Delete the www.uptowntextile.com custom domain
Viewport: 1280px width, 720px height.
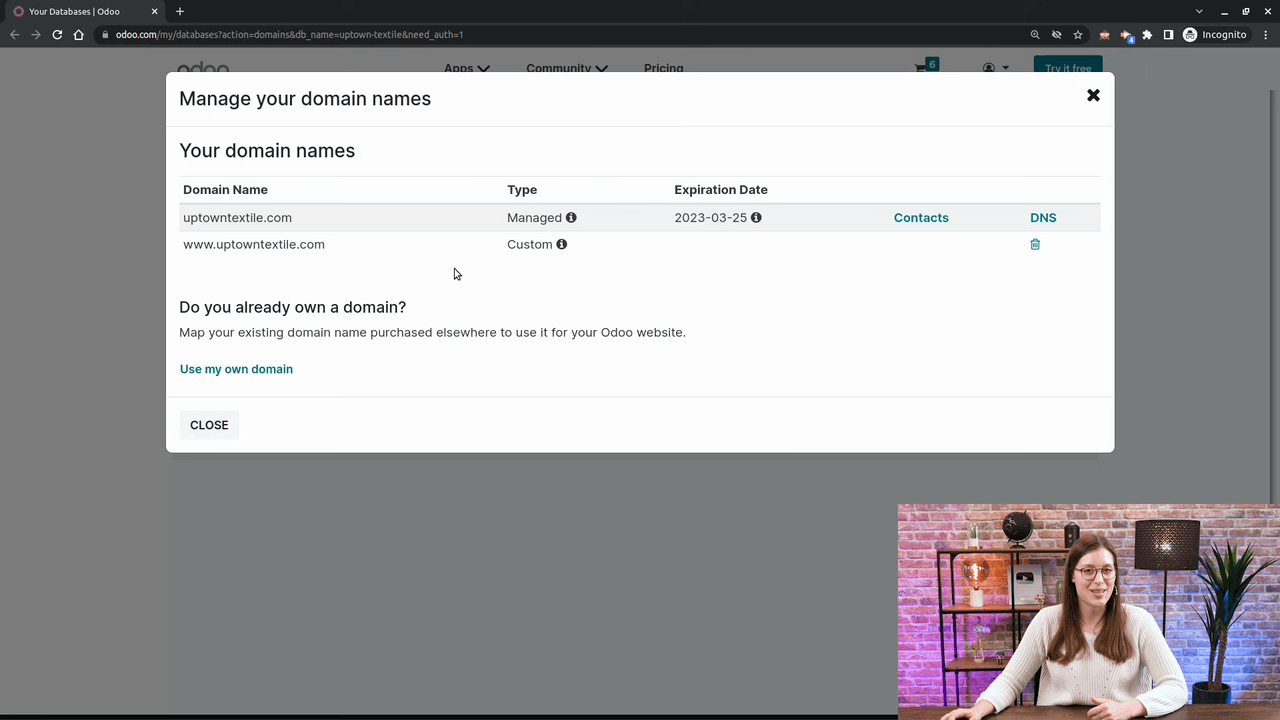(1035, 244)
